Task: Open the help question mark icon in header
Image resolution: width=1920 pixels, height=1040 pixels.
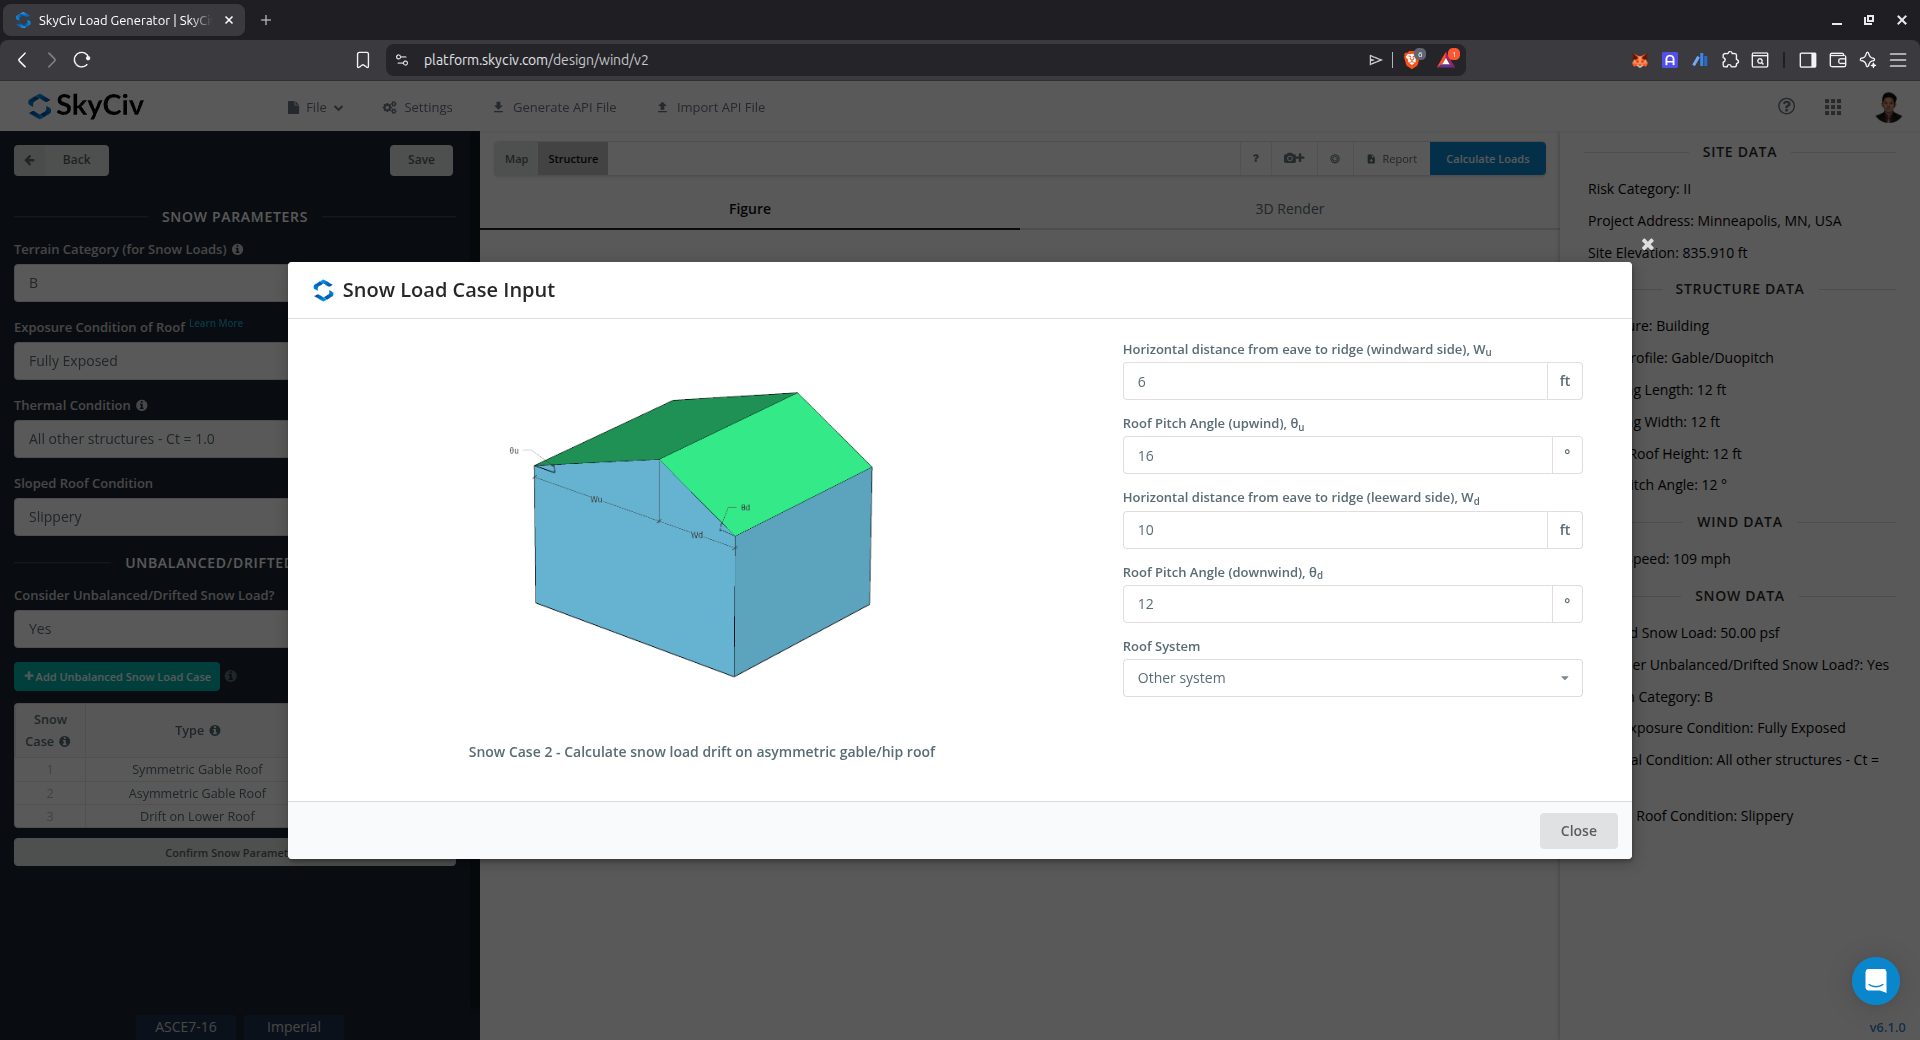Action: pos(1786,107)
